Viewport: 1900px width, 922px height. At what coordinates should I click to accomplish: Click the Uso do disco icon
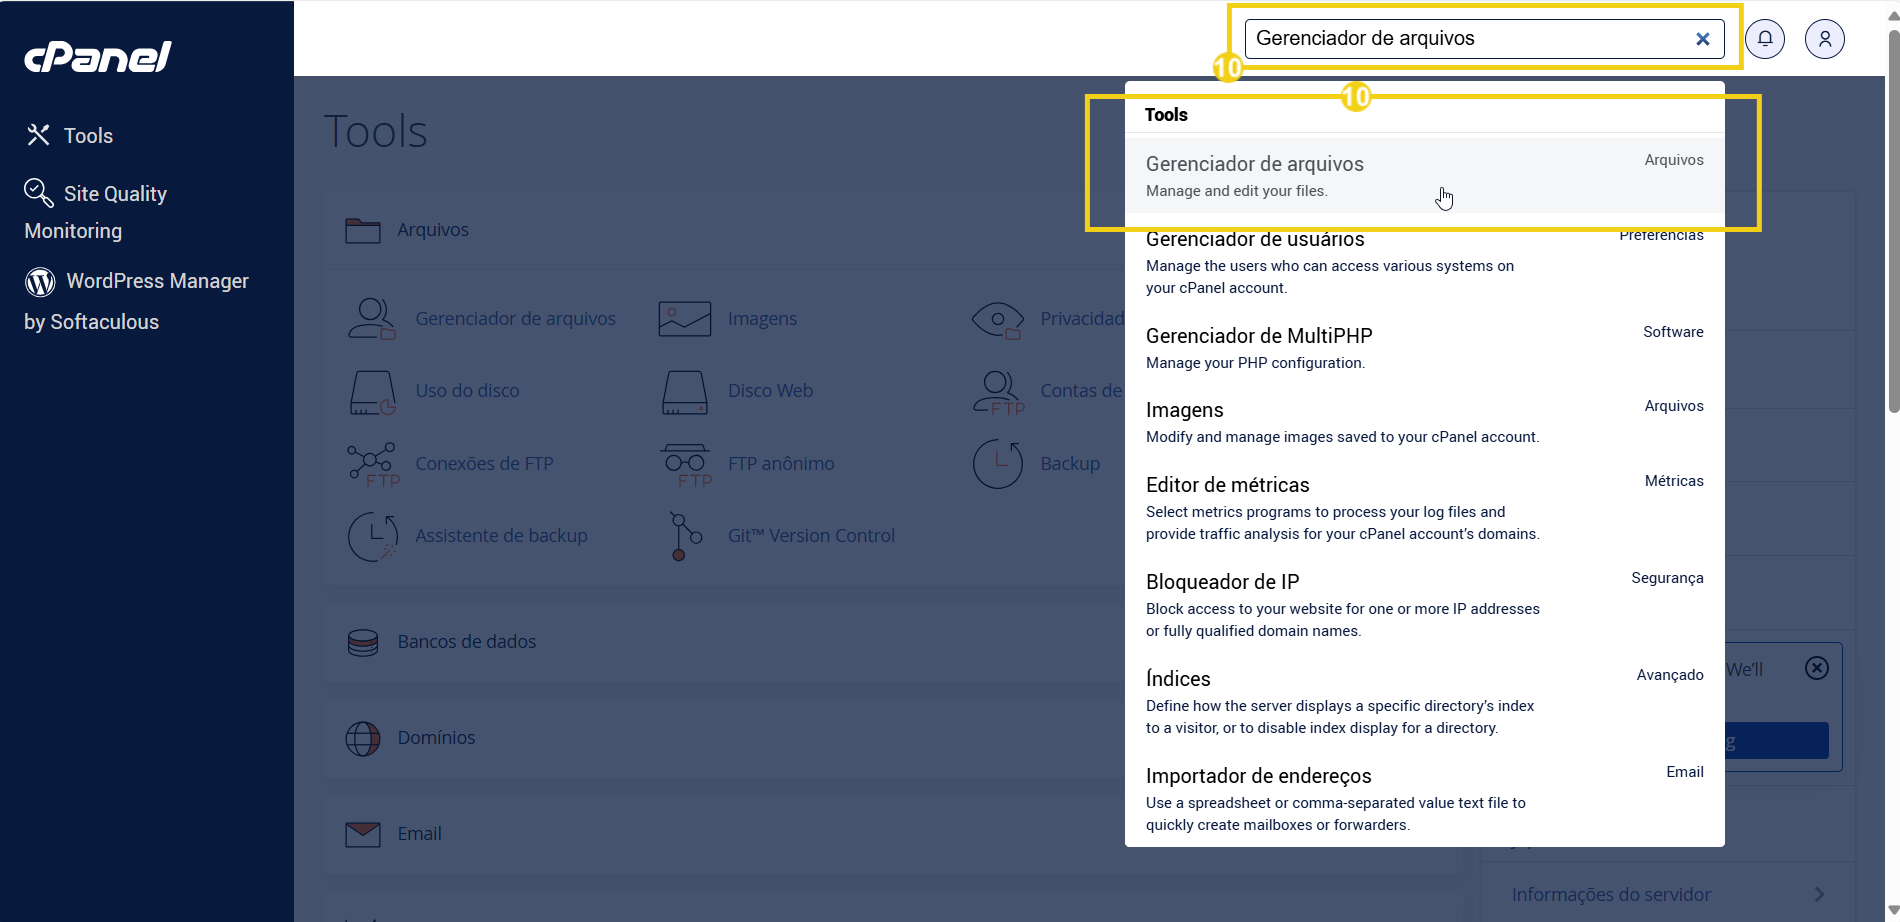click(373, 392)
